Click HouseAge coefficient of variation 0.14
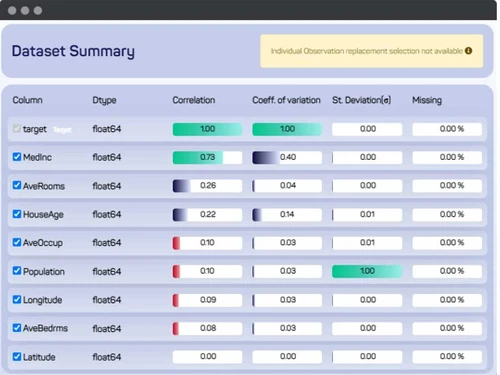 coord(287,214)
